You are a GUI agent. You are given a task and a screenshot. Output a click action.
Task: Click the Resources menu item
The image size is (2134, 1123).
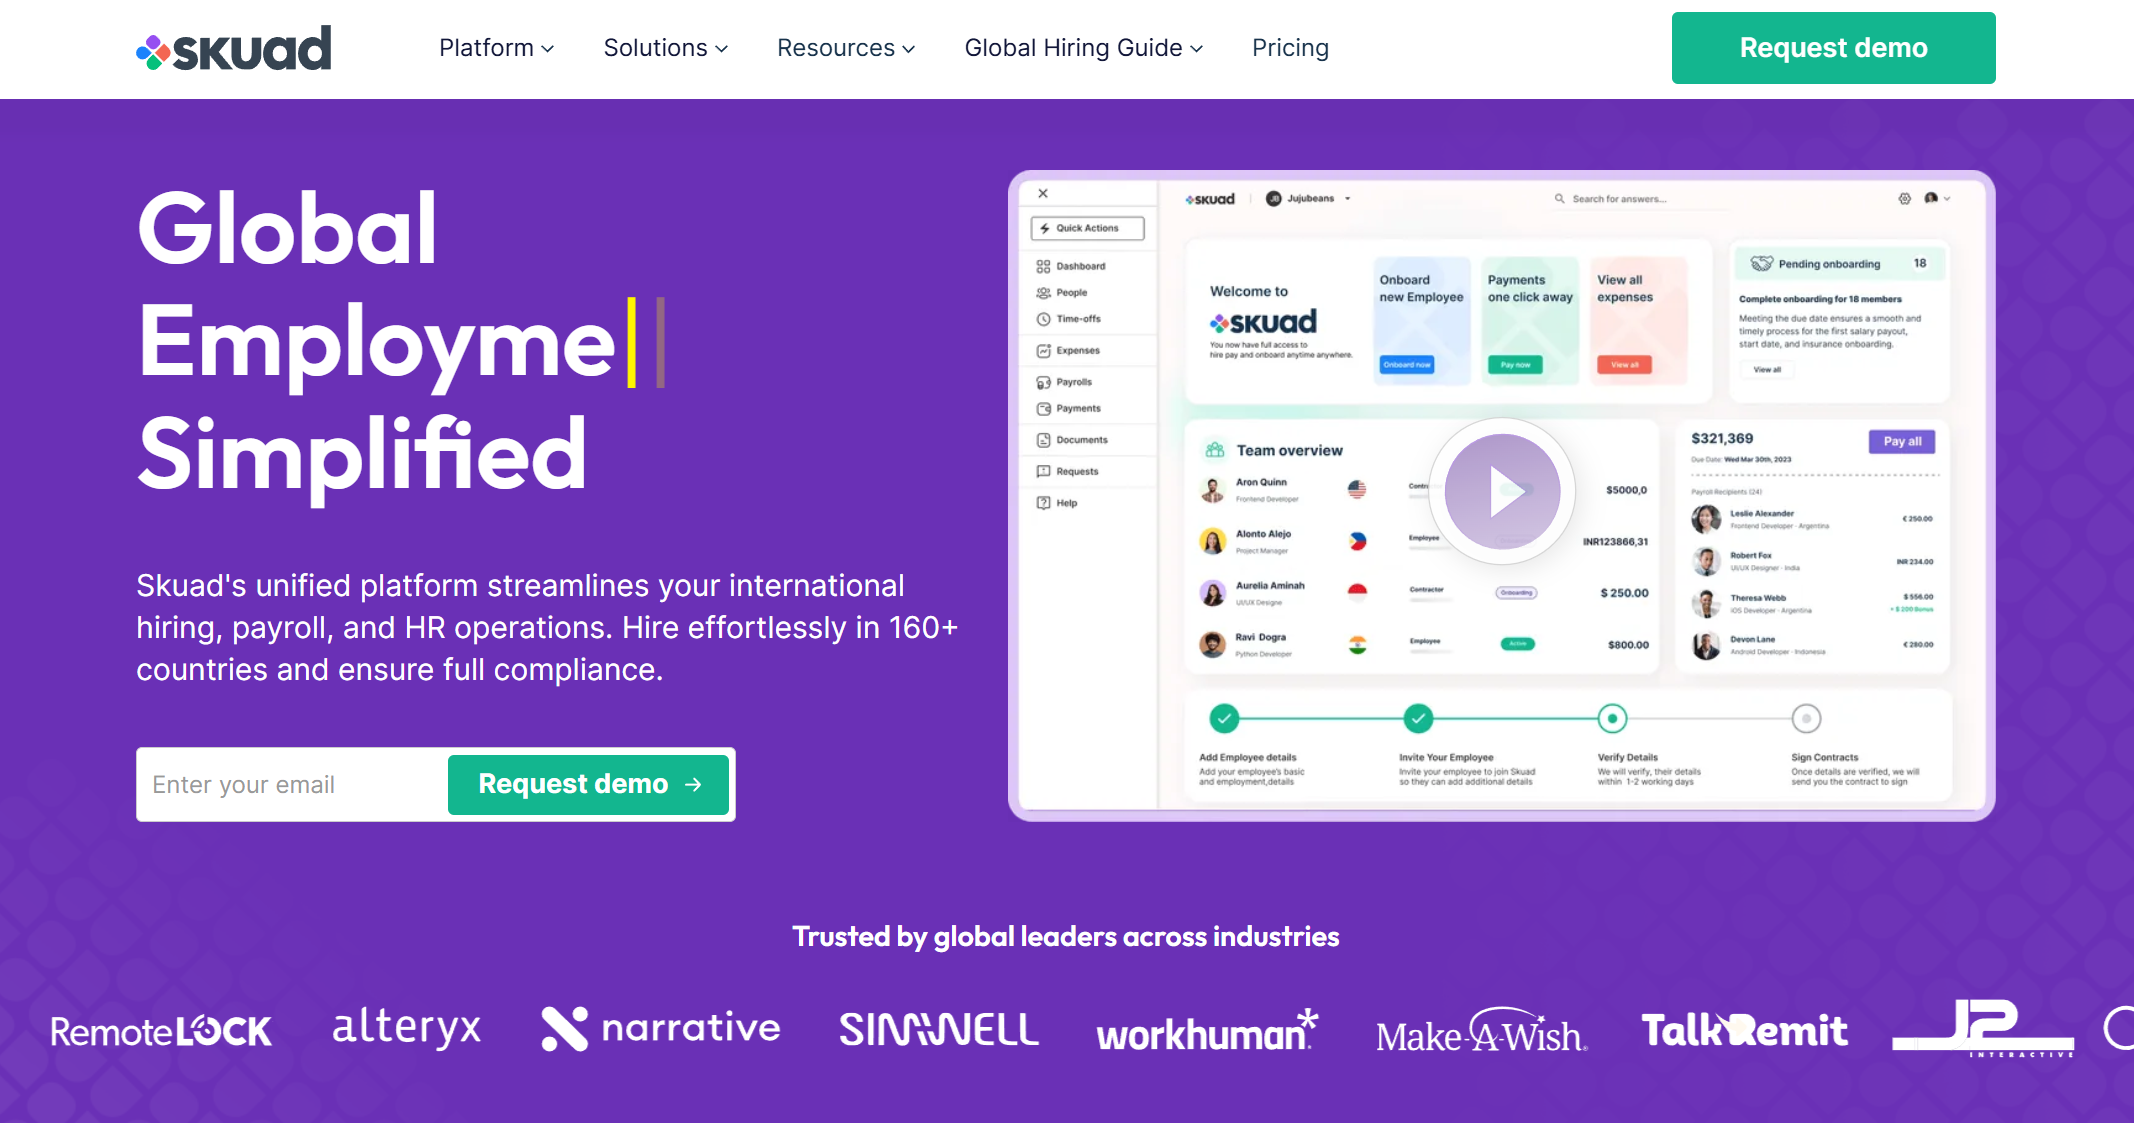pyautogui.click(x=844, y=48)
